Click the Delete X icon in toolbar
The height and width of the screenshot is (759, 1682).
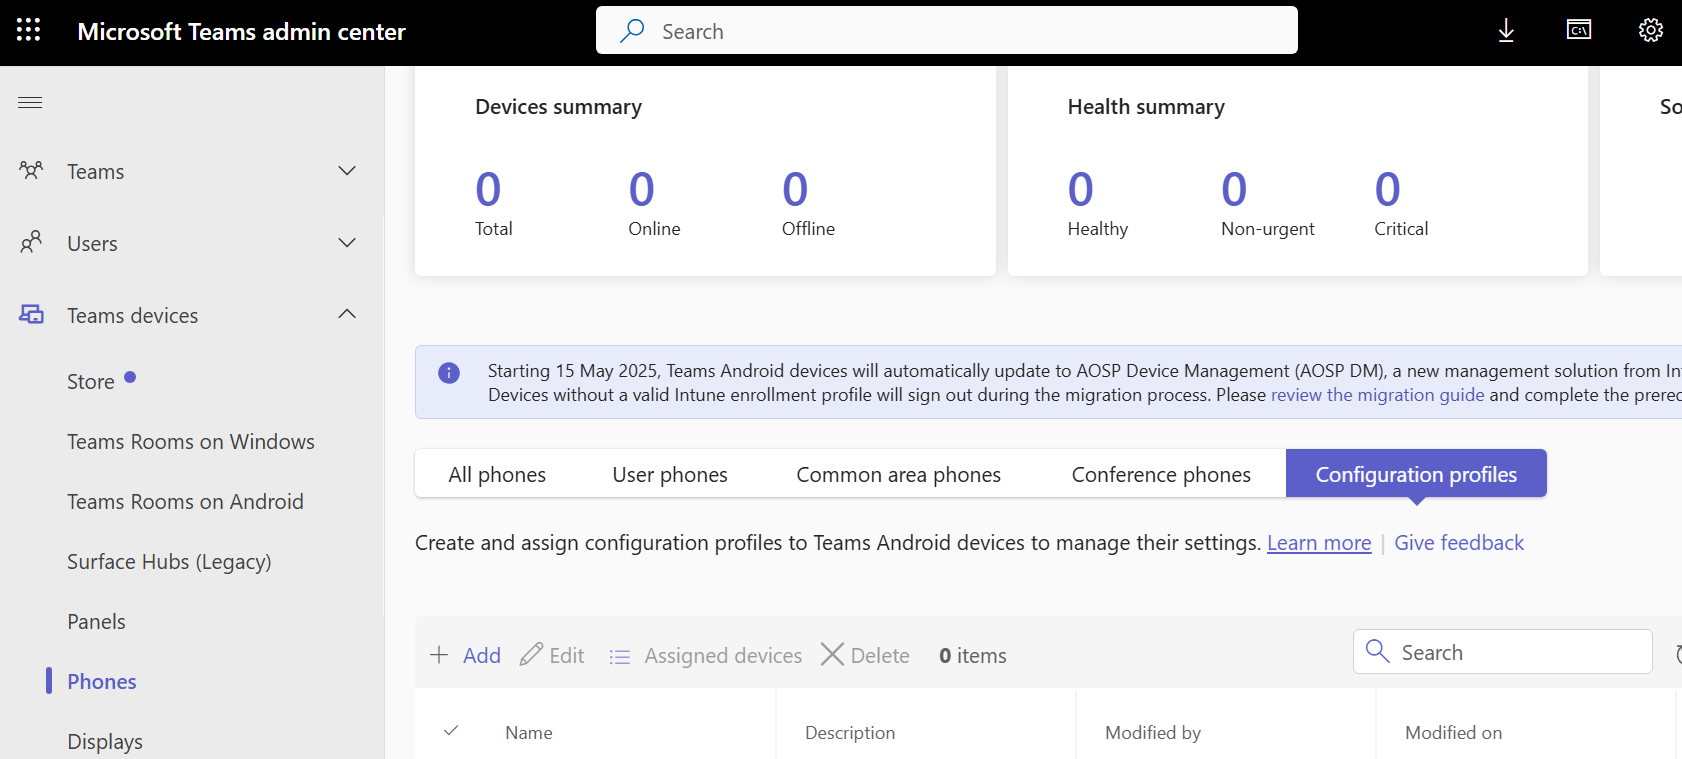[832, 654]
